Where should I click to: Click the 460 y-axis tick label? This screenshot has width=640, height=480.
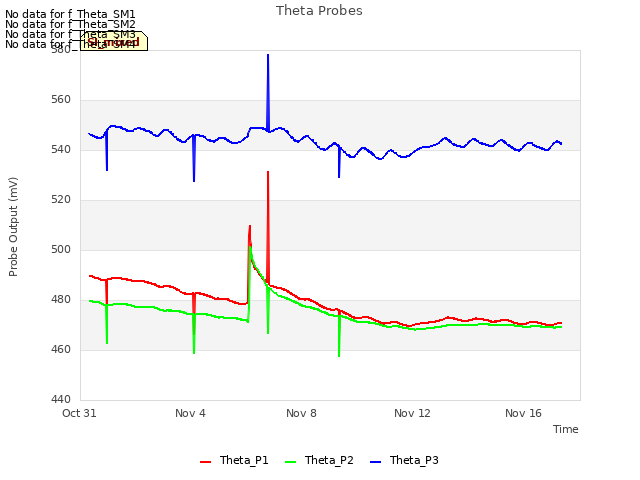tap(61, 349)
